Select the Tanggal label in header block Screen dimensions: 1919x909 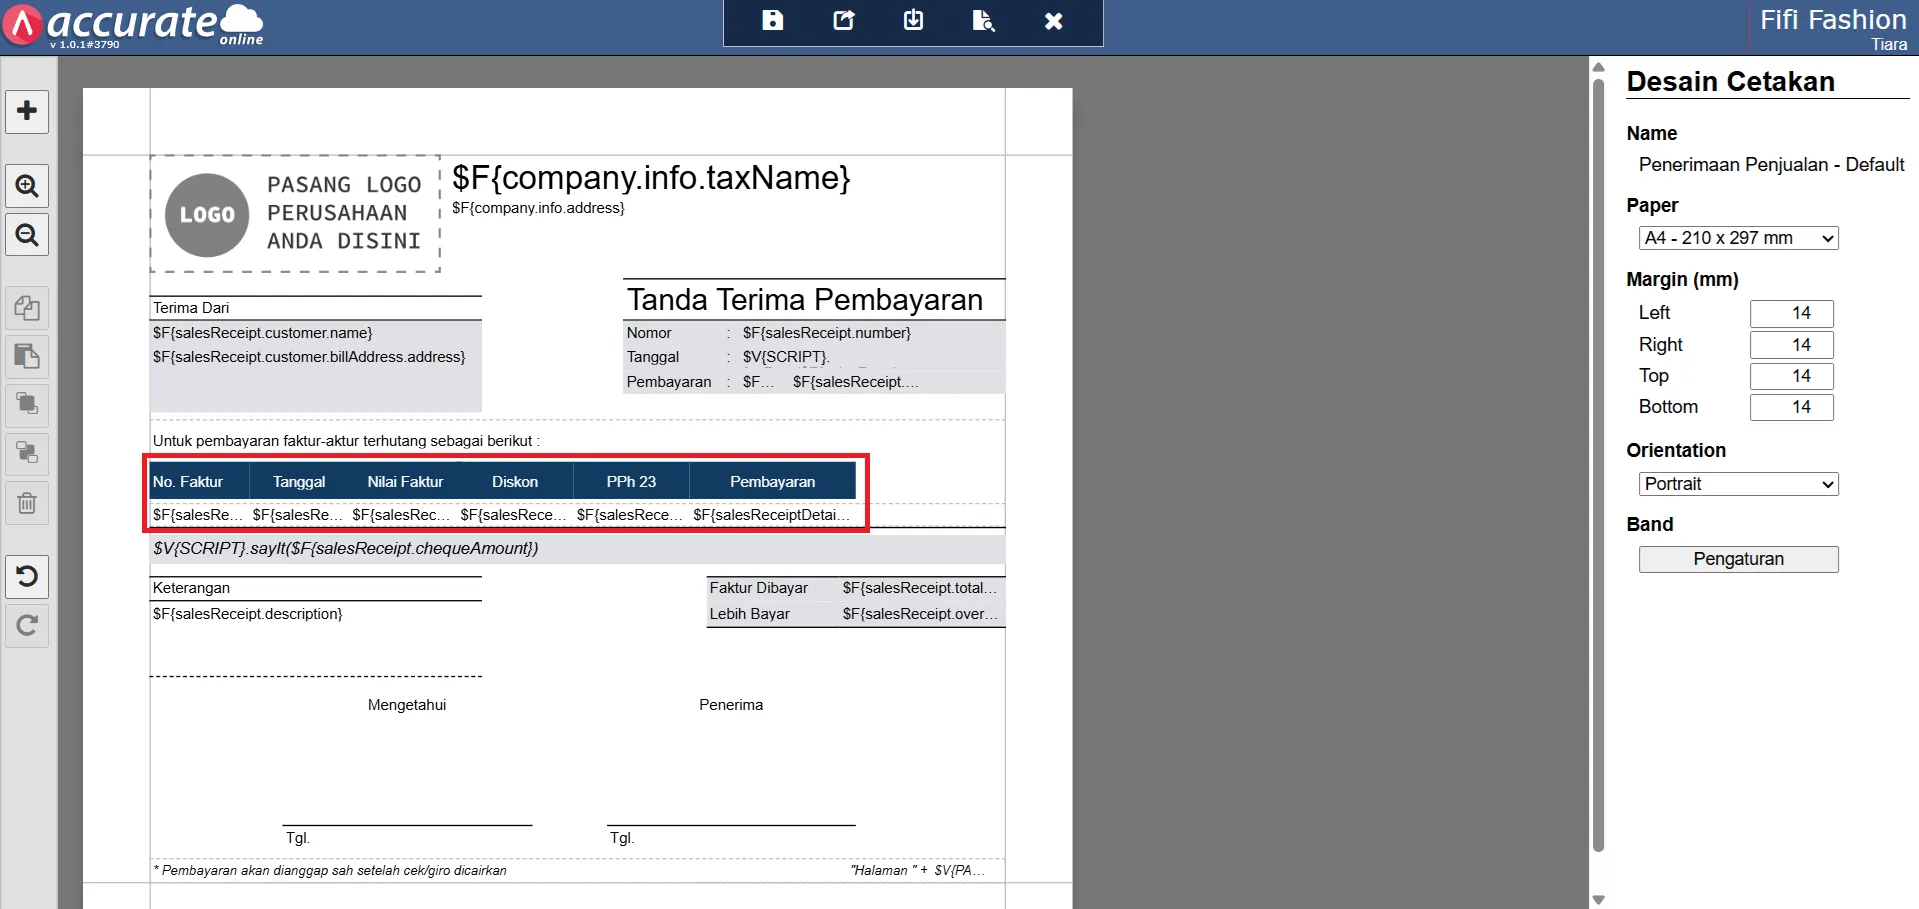(653, 357)
